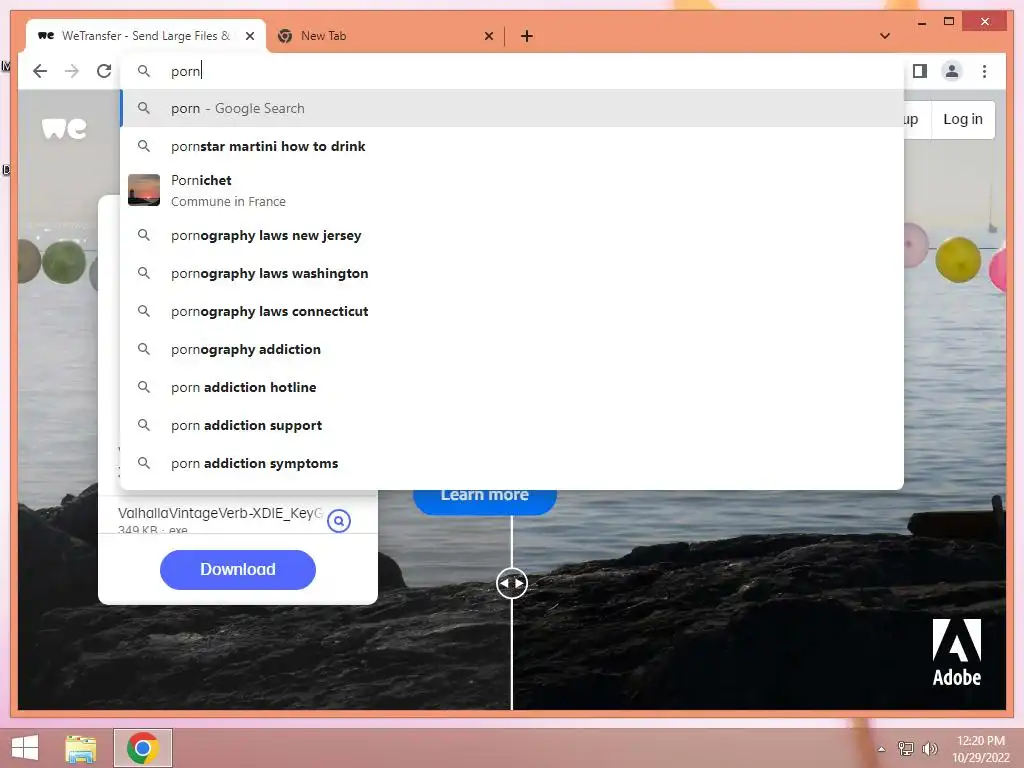This screenshot has height=768, width=1024.
Task: Click the WeTransfer logo
Action: [64, 128]
